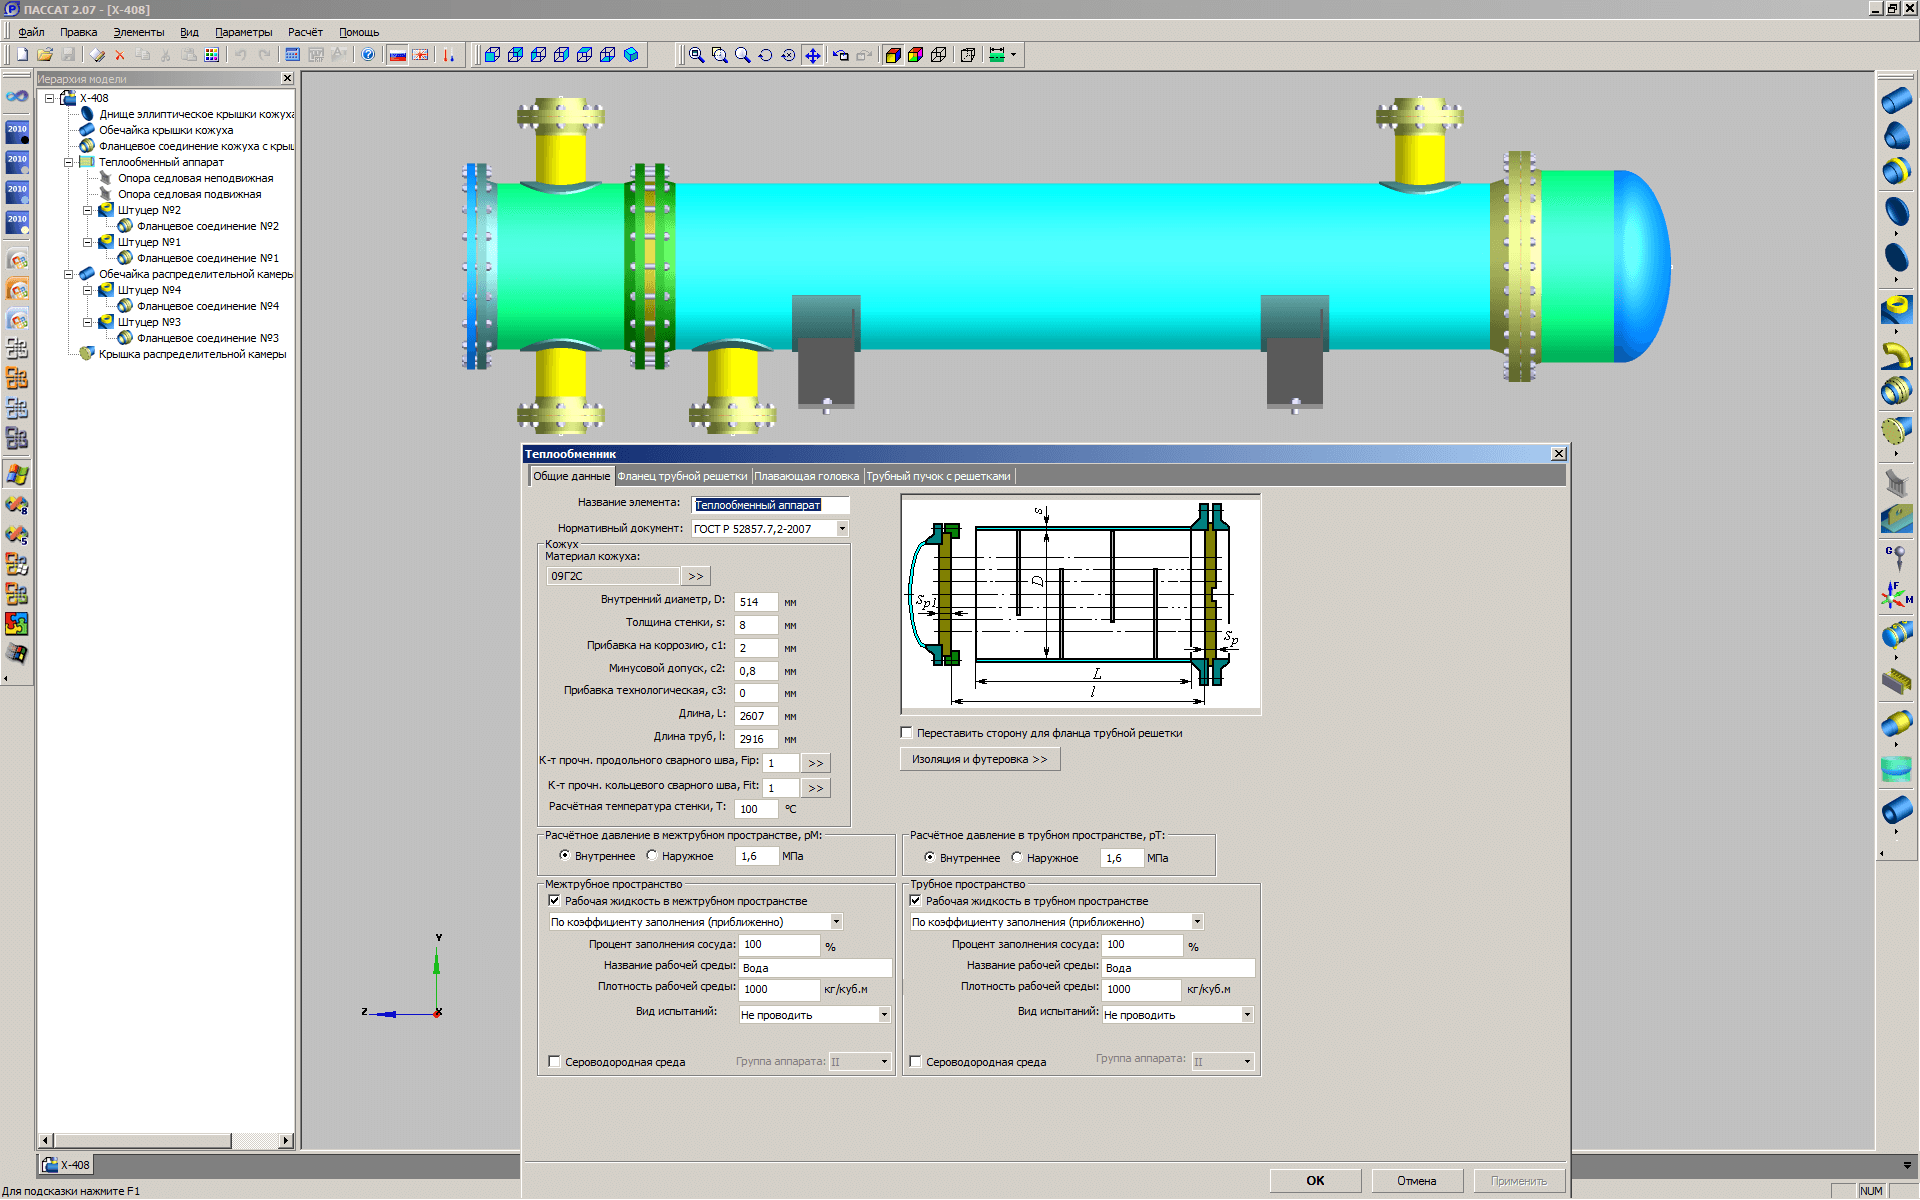Click the Внутренний диаметр D input field

pyautogui.click(x=755, y=602)
